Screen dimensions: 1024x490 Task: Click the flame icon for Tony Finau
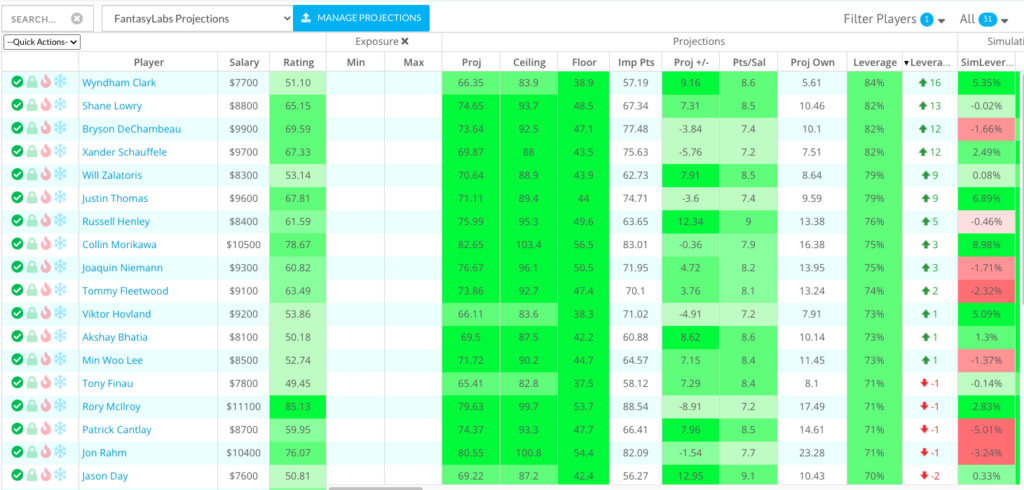45,384
